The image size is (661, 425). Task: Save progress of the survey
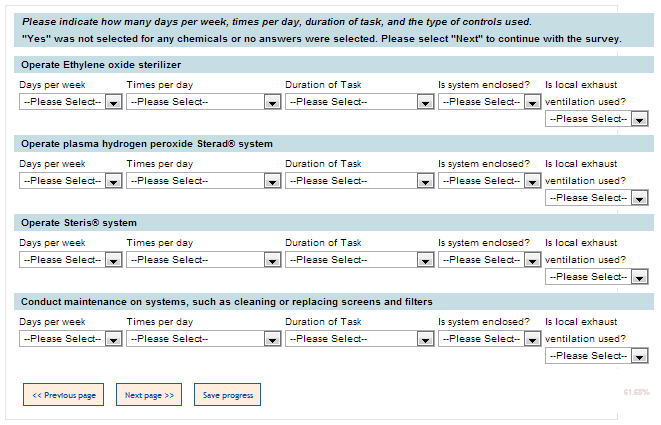(227, 395)
